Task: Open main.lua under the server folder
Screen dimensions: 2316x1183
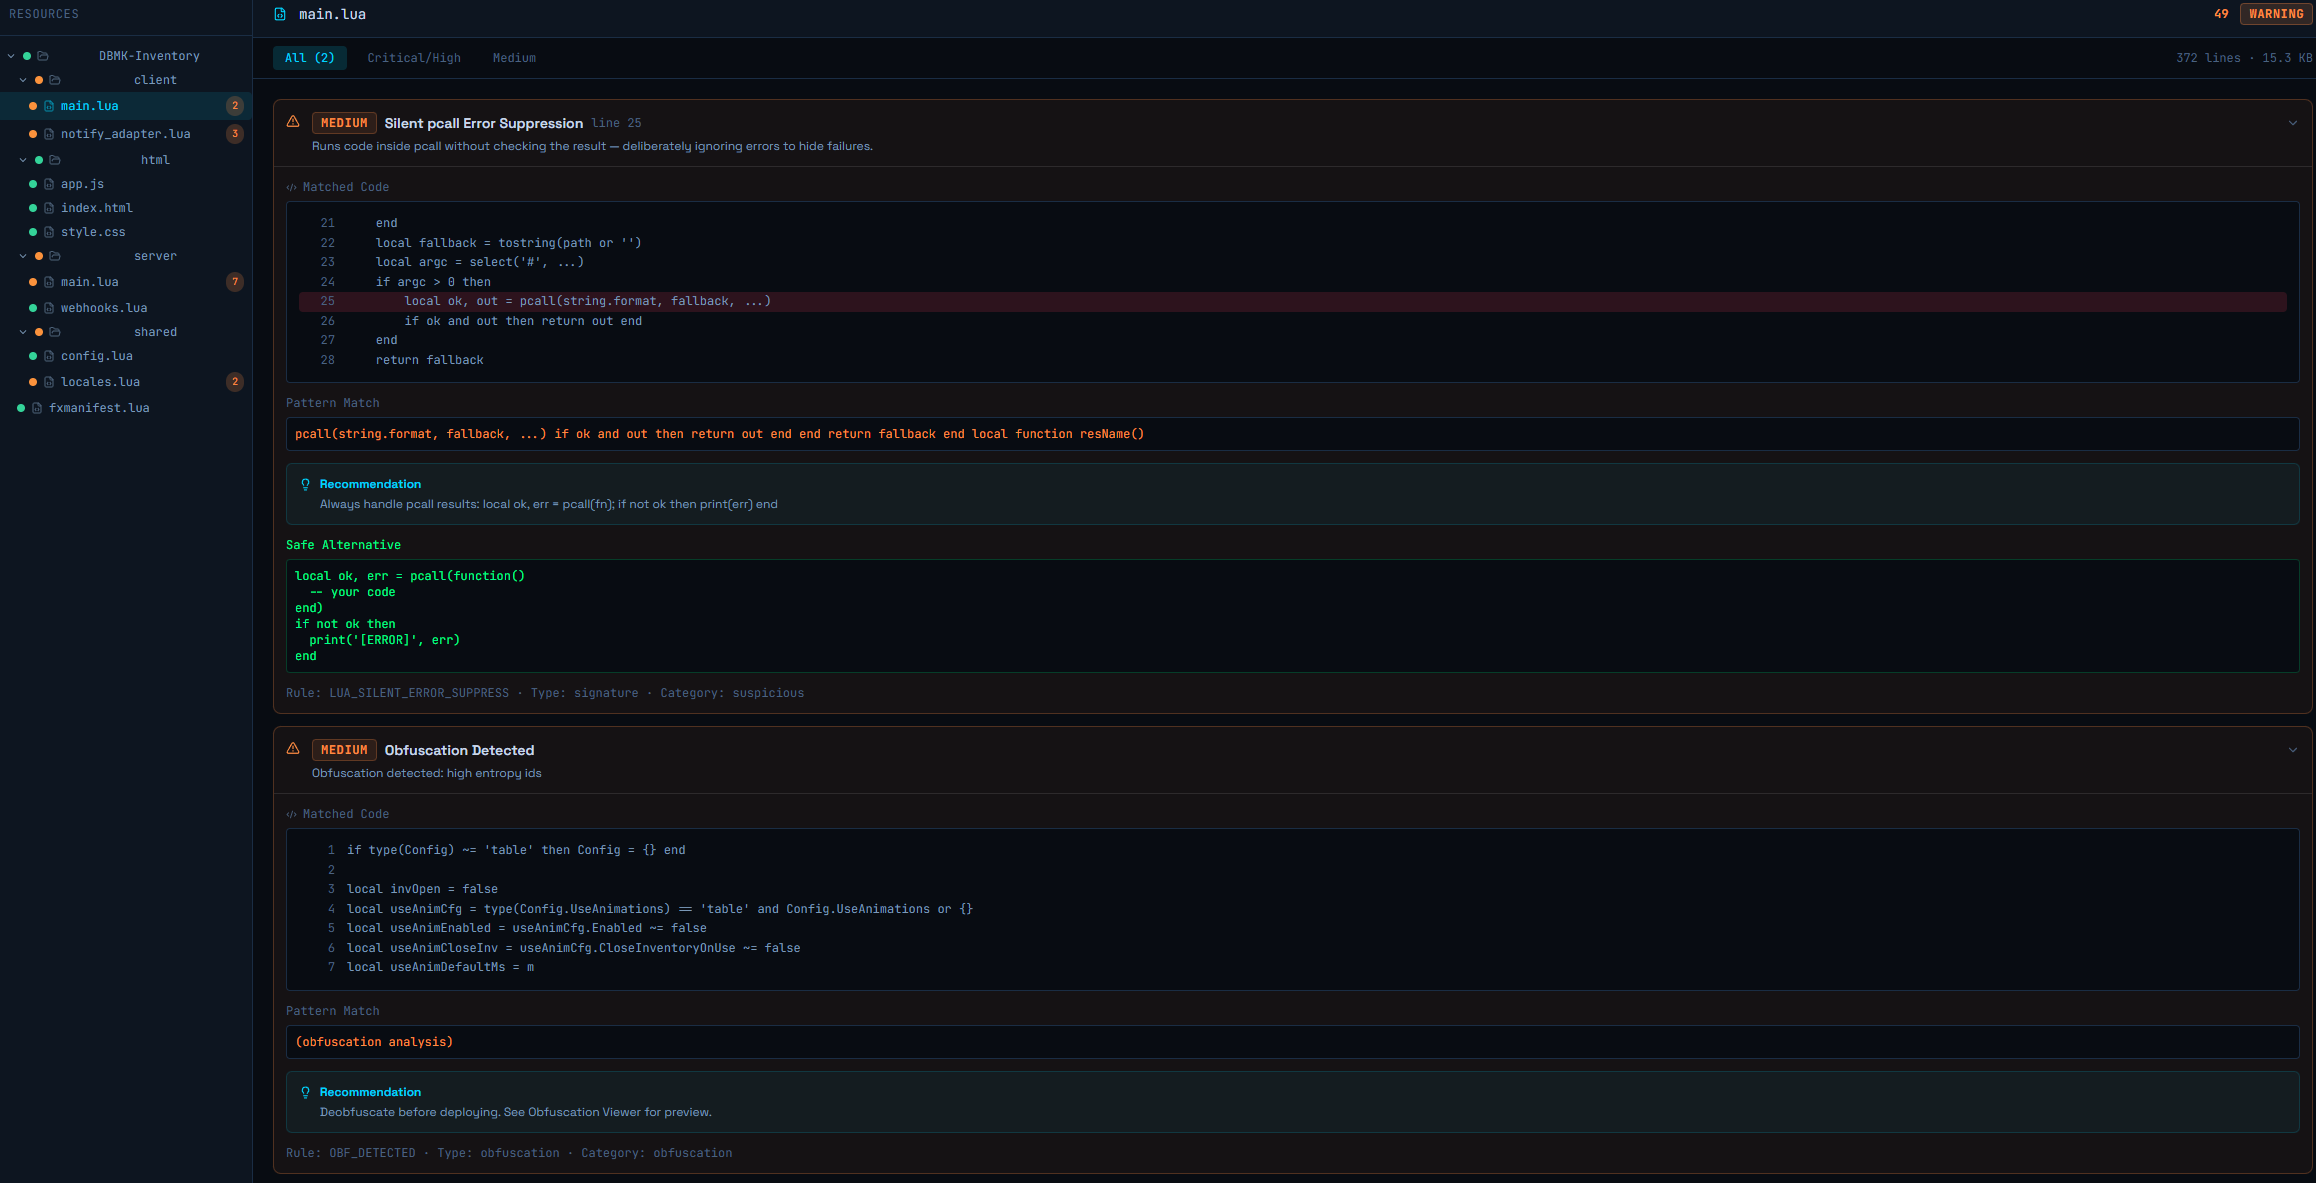Action: click(x=126, y=282)
